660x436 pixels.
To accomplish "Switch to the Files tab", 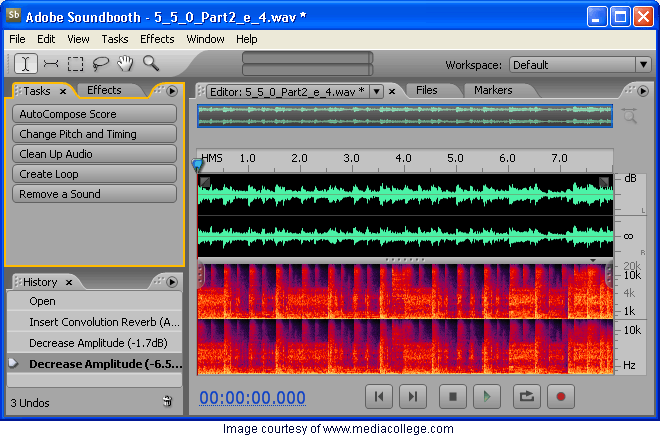I will 426,90.
